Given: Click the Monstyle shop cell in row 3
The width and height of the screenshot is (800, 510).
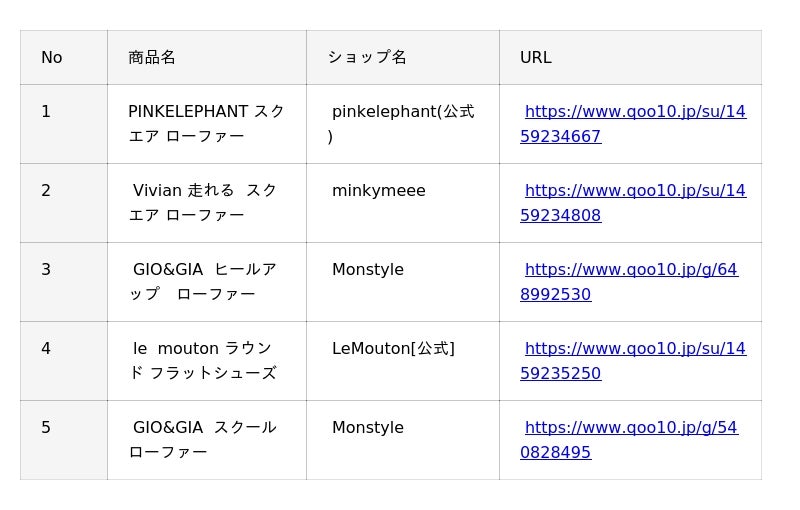Looking at the screenshot, I should (368, 270).
